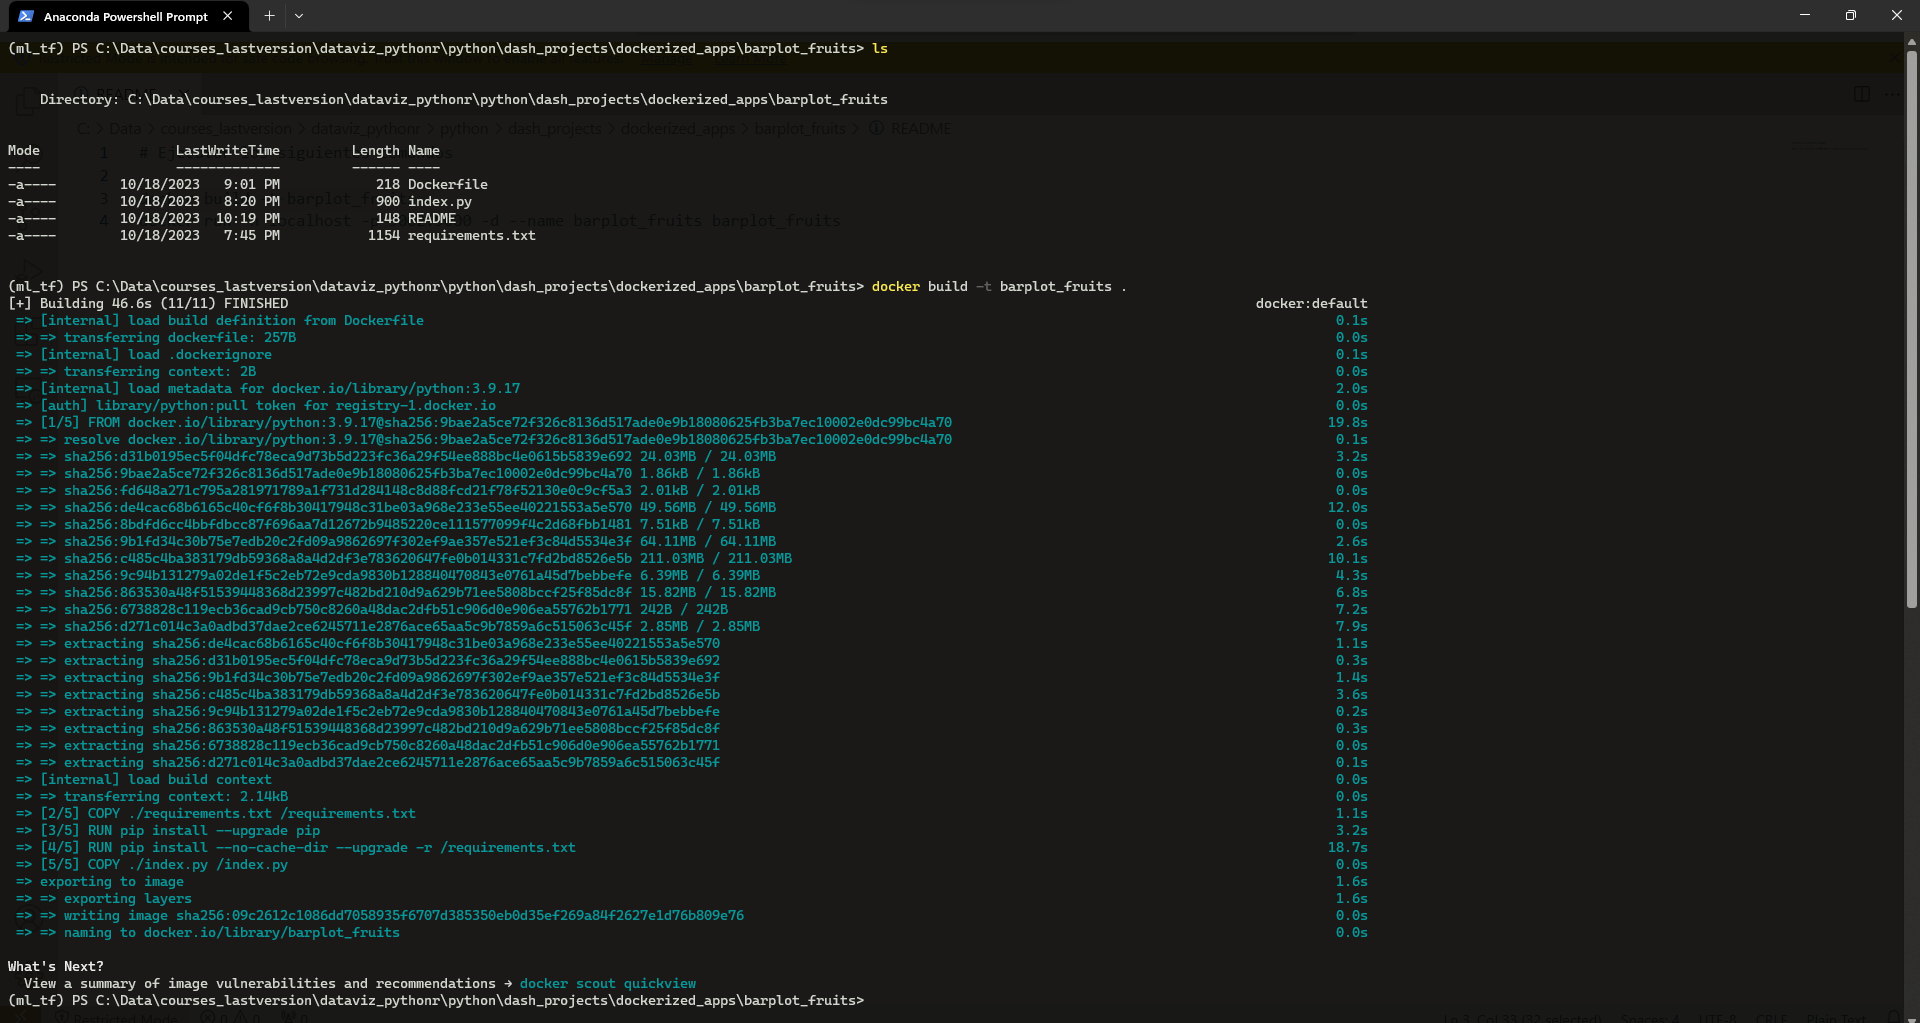1920x1023 pixels.
Task: Click the README file name
Action: [432, 218]
